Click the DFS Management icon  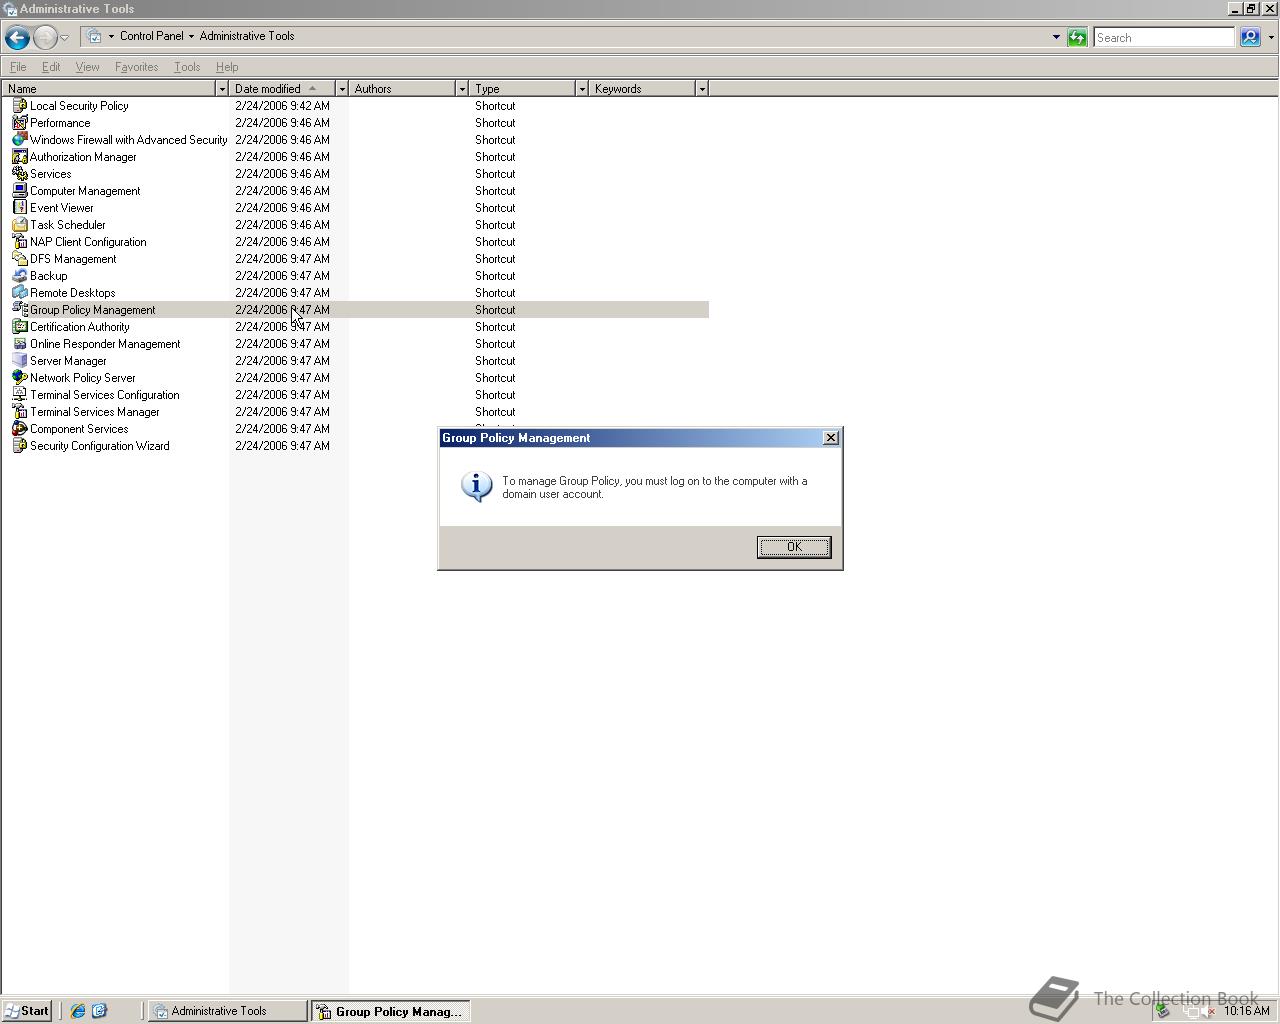tap(19, 259)
